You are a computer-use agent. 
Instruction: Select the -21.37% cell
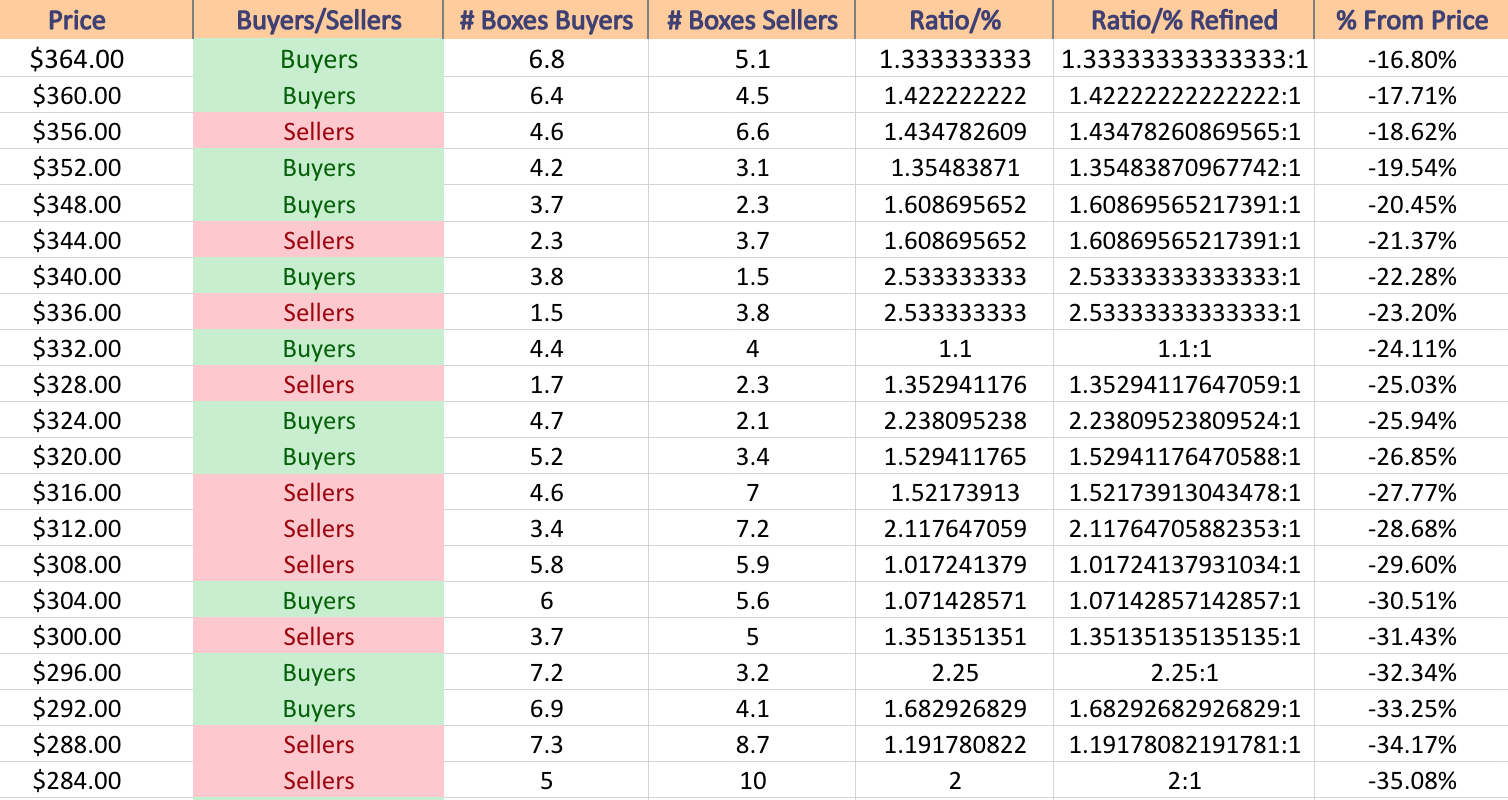click(1412, 240)
